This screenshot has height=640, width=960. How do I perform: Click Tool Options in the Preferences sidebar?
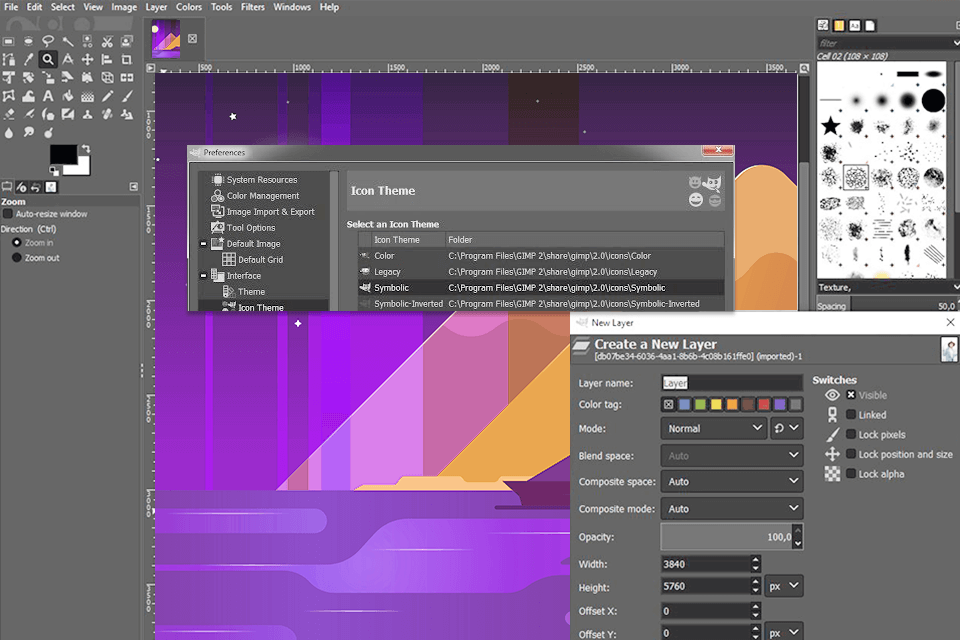pos(253,227)
